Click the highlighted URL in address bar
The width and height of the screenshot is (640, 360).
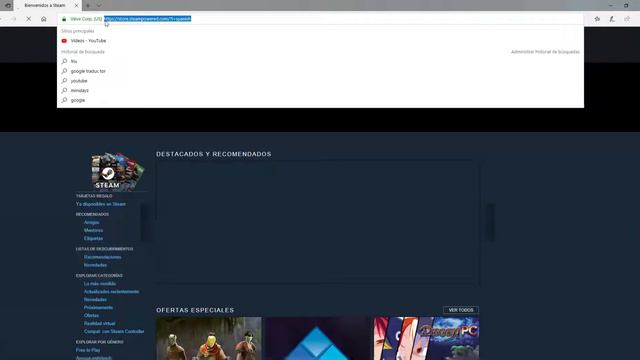[x=147, y=19]
